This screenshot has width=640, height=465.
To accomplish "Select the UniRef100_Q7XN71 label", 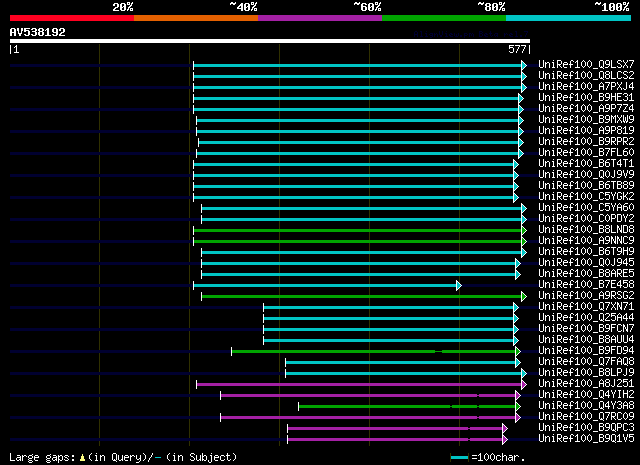I will [586, 307].
